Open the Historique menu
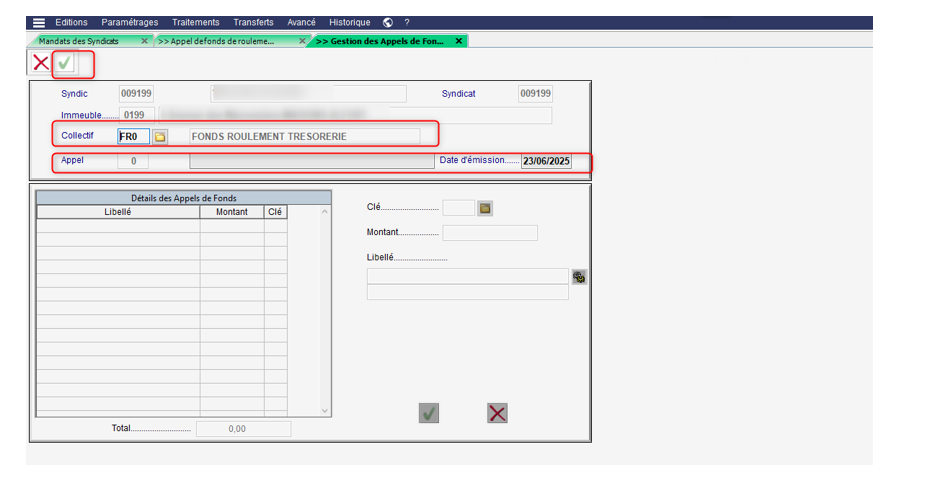This screenshot has height=482, width=945. tap(349, 22)
